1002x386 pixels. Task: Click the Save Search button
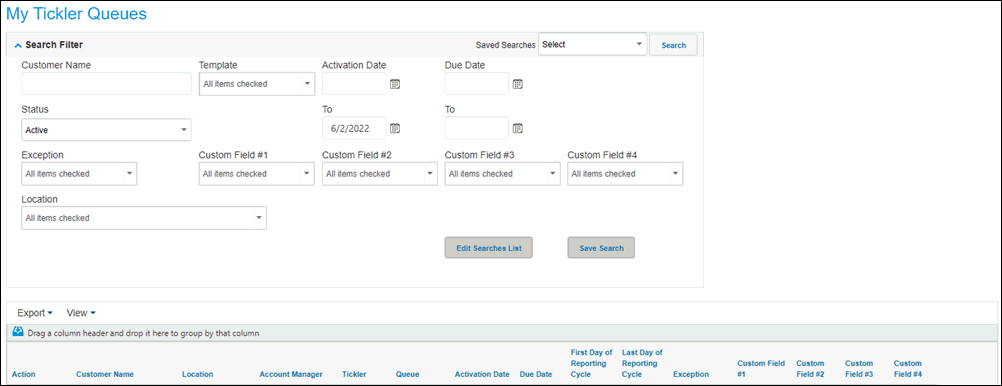click(601, 248)
